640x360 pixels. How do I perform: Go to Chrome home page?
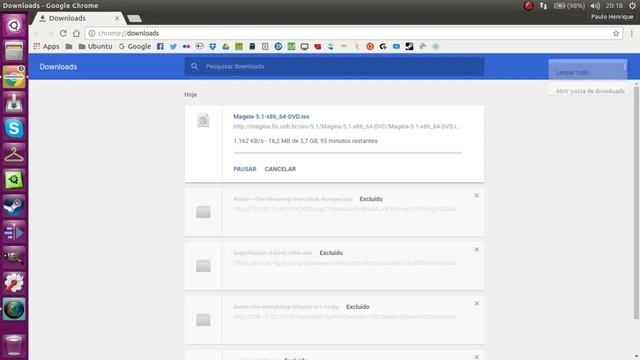click(76, 33)
